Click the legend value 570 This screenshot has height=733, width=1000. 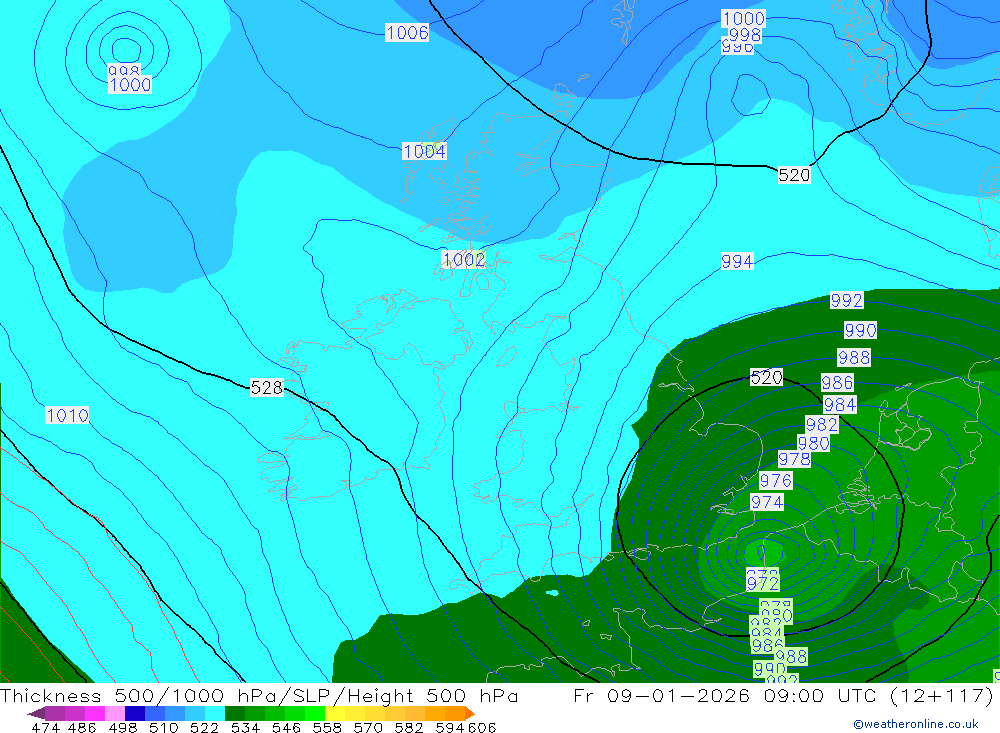pos(368,727)
